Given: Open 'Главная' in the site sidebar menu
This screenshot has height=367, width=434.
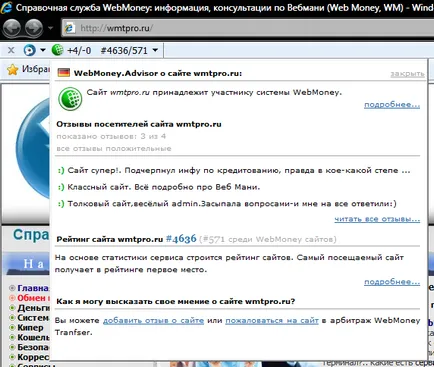Looking at the screenshot, I should click(33, 288).
